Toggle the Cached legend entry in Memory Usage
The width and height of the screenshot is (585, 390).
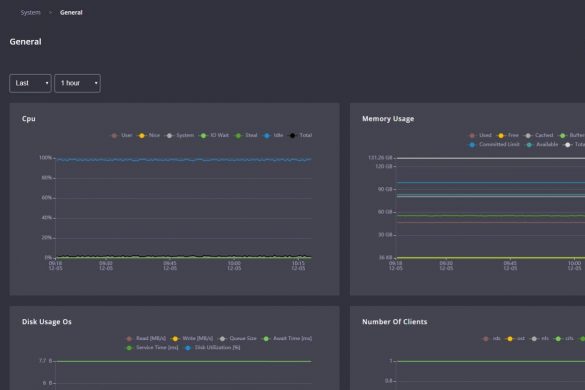tap(539, 135)
